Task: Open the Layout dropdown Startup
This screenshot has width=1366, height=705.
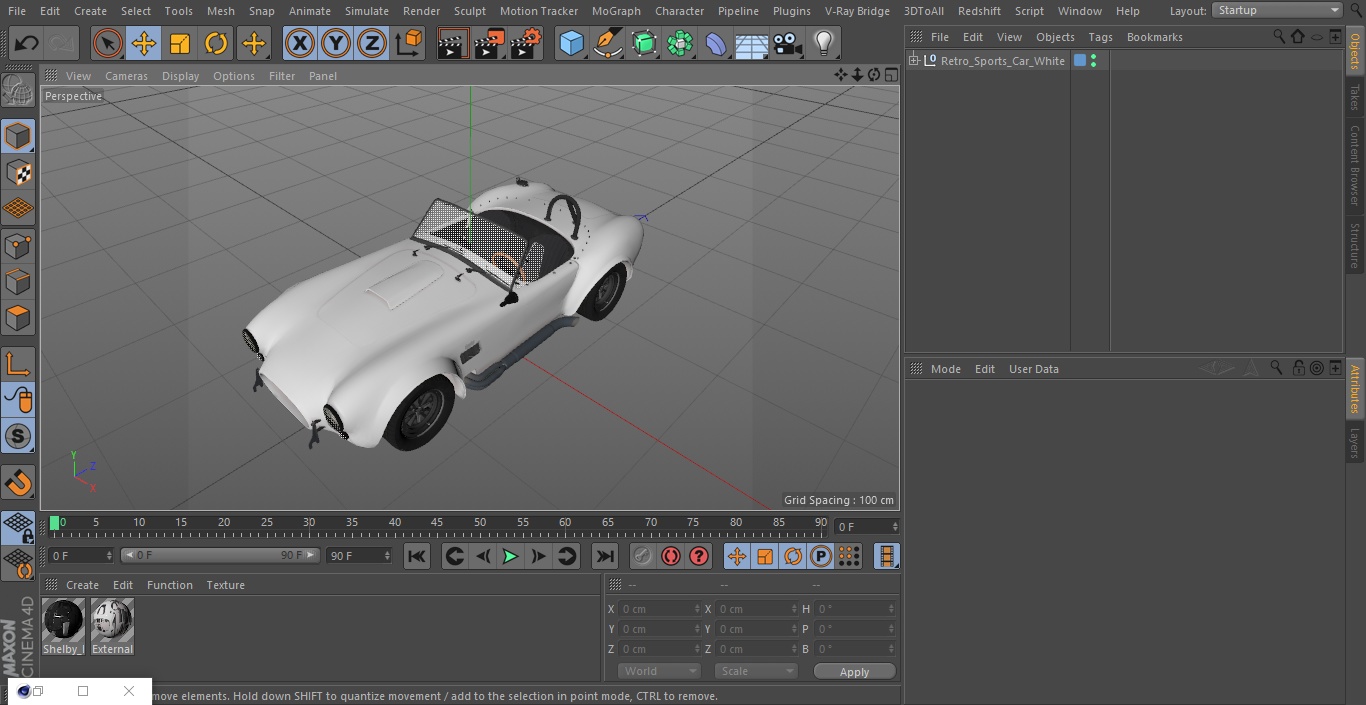Action: click(1277, 10)
